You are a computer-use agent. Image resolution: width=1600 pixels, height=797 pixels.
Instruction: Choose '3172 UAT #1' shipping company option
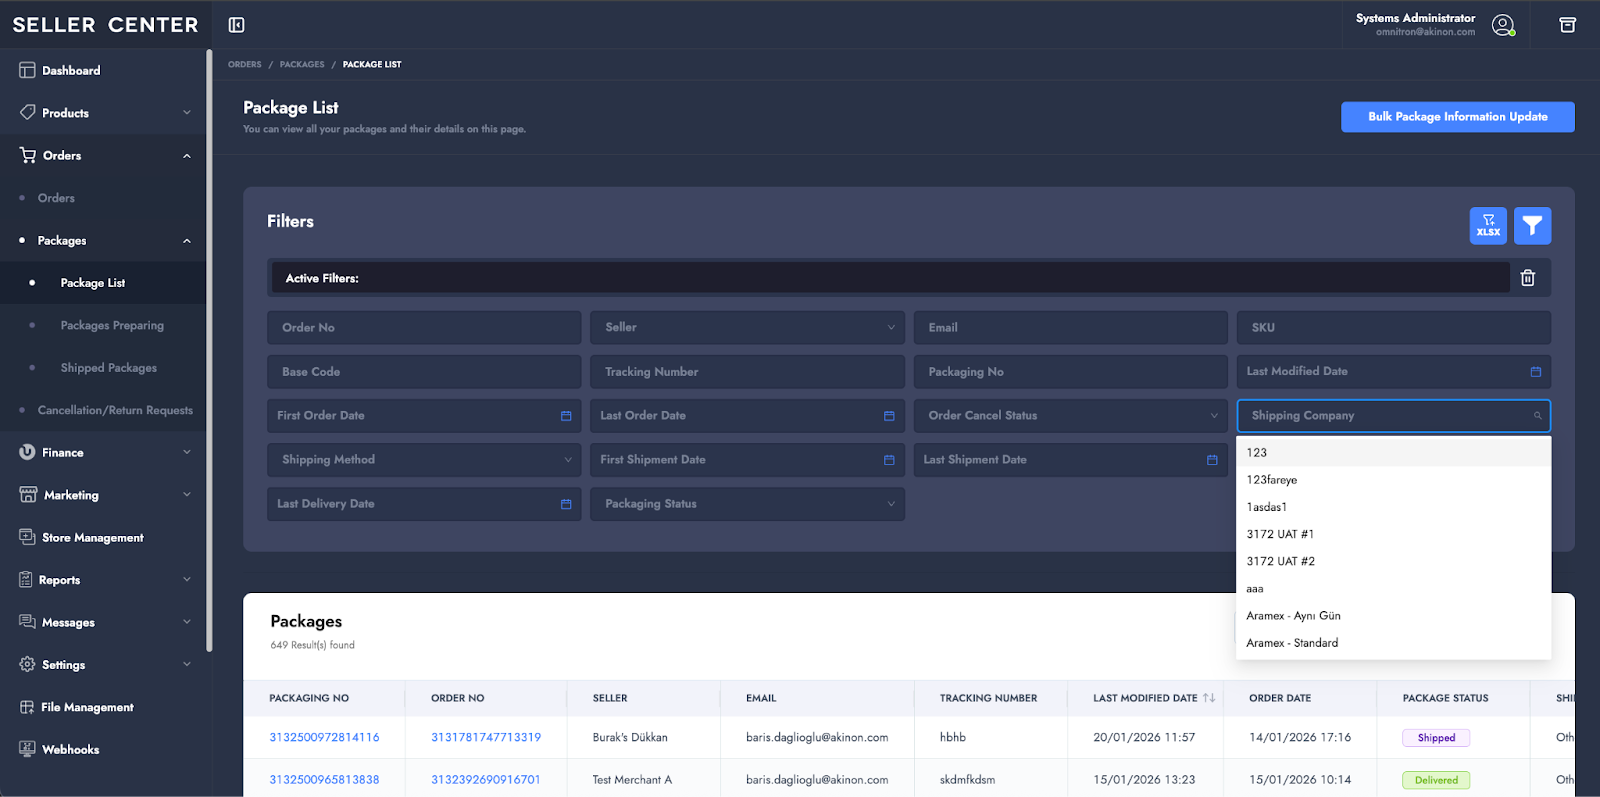[1280, 534]
